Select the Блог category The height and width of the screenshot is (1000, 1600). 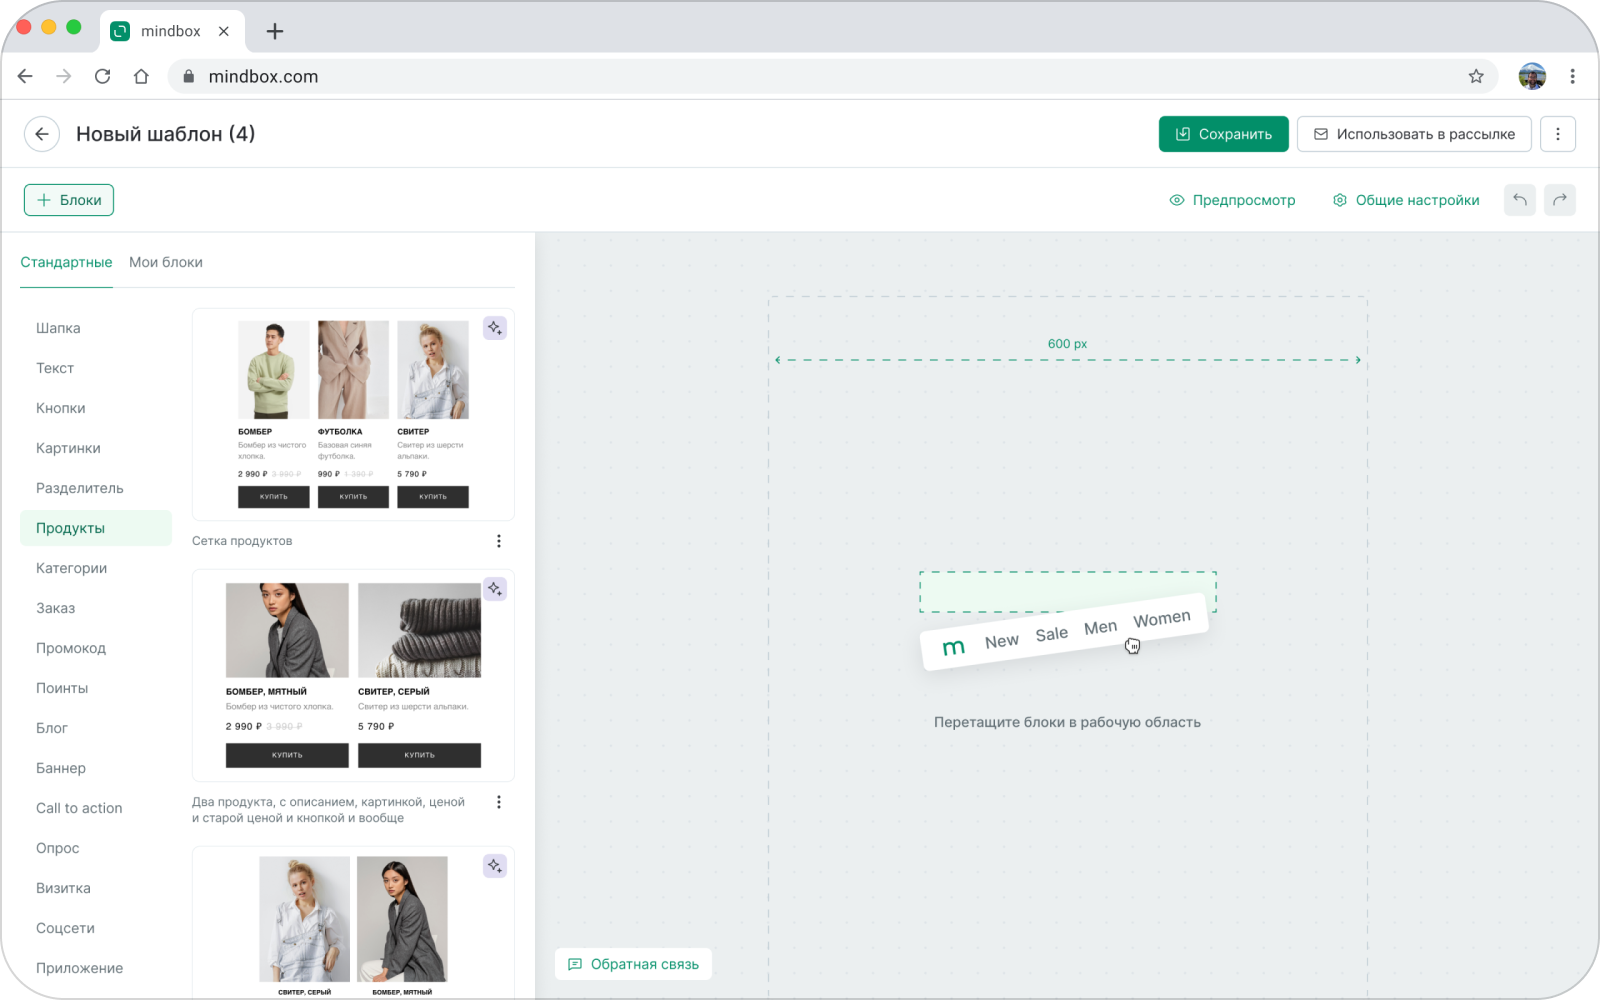96,728
